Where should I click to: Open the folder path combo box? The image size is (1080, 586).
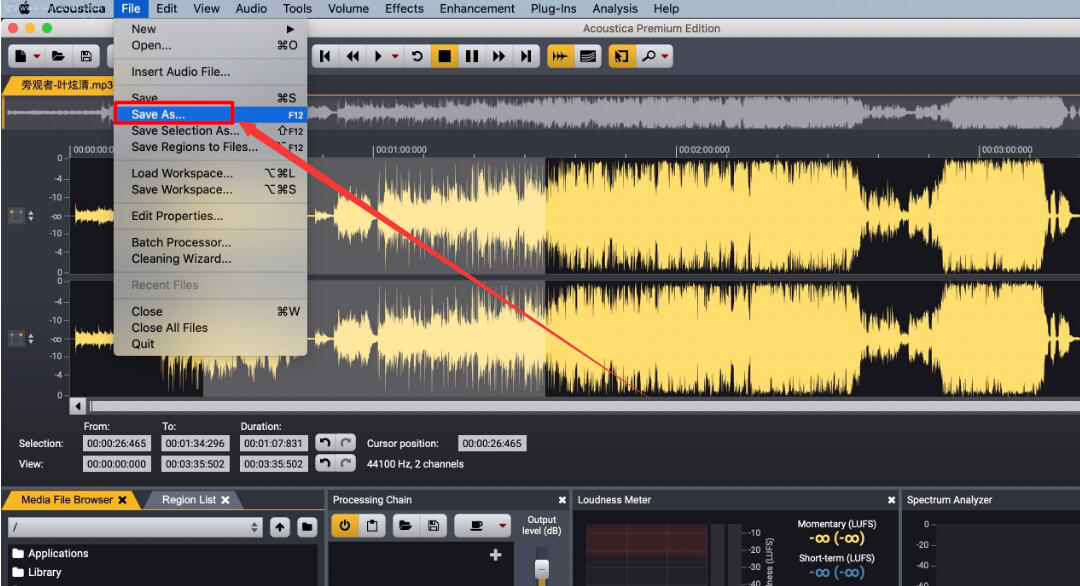coord(136,527)
